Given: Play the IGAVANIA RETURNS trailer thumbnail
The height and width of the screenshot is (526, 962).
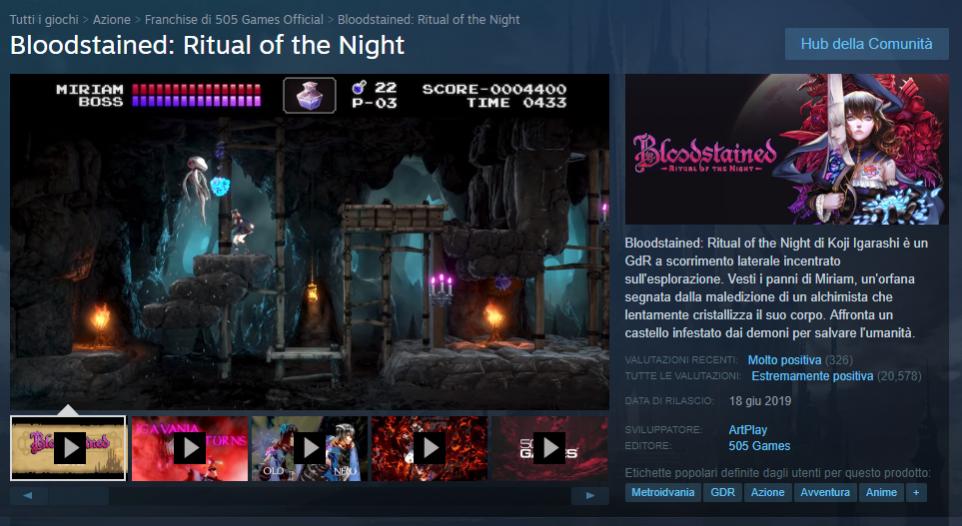Looking at the screenshot, I should (190, 448).
